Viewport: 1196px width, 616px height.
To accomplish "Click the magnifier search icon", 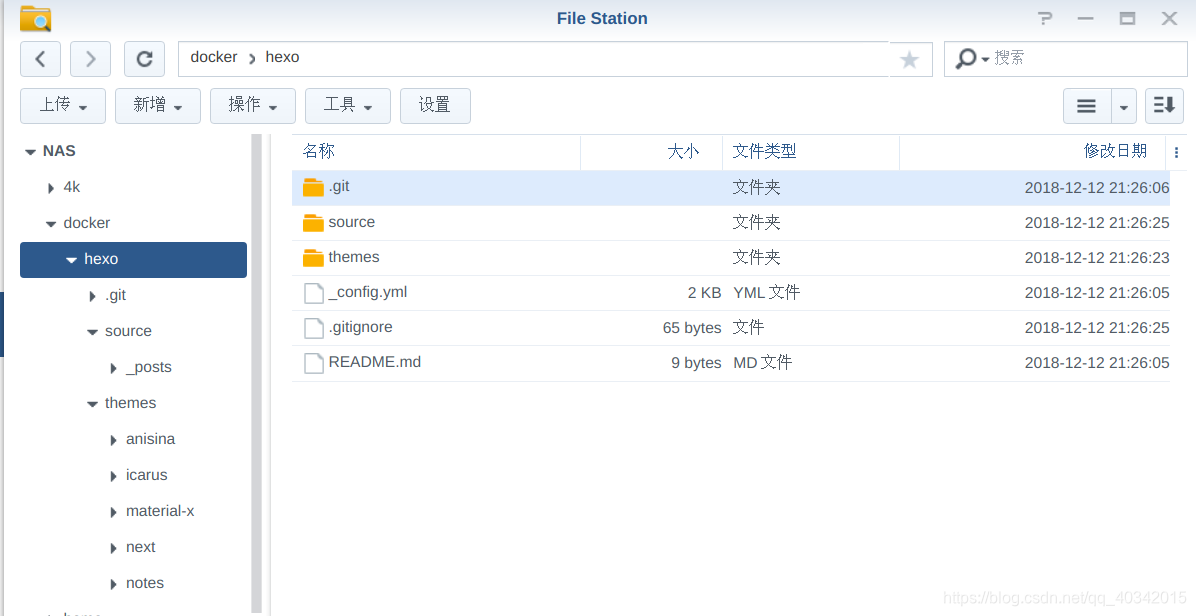I will (966, 58).
